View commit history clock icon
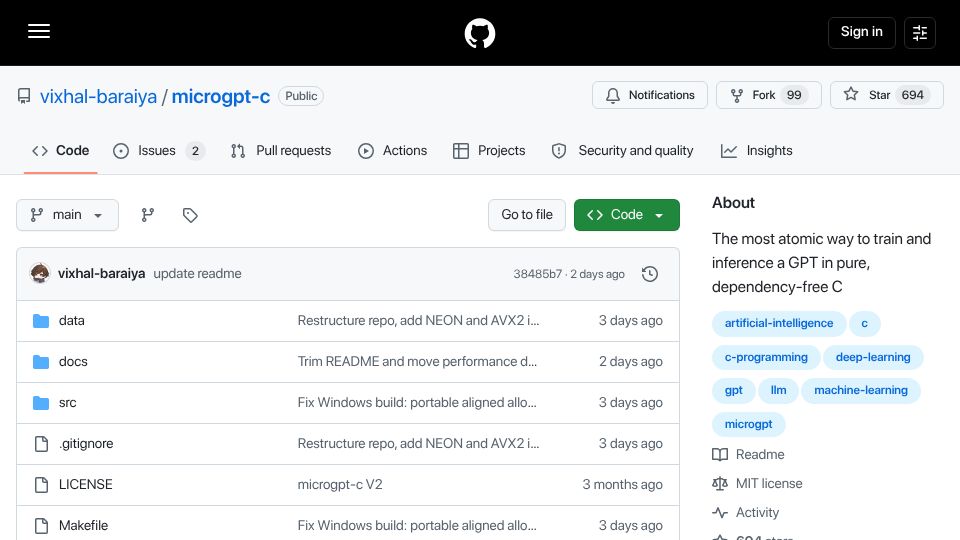The height and width of the screenshot is (540, 960). 650,274
